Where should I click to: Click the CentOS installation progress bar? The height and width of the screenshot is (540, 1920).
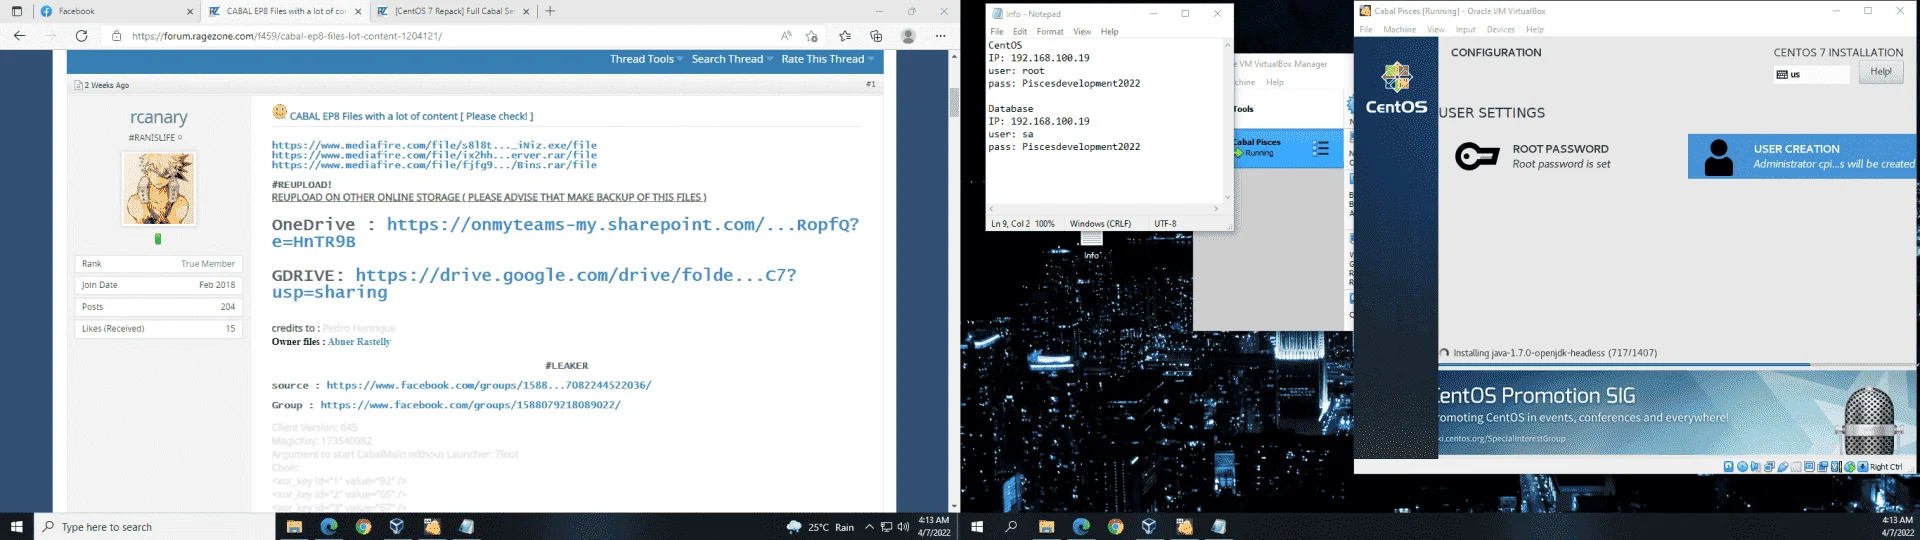tap(1679, 365)
